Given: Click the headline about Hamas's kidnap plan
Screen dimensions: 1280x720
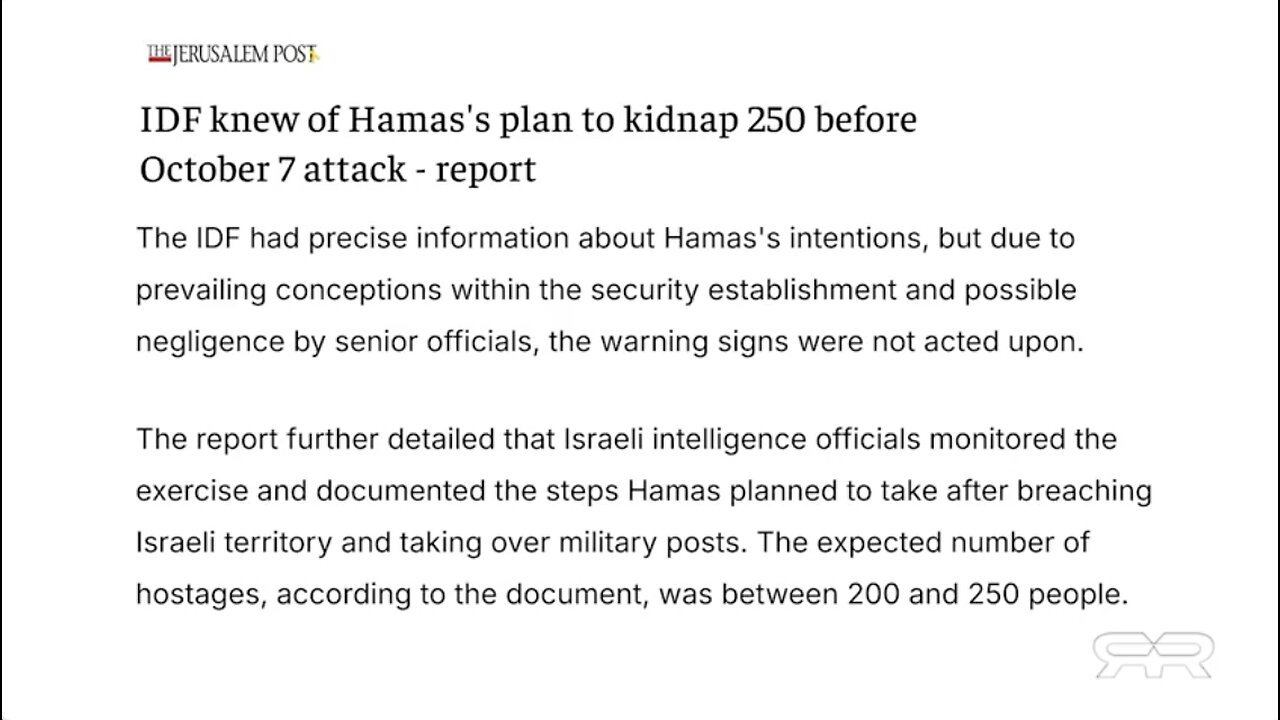Looking at the screenshot, I should pyautogui.click(x=528, y=144).
